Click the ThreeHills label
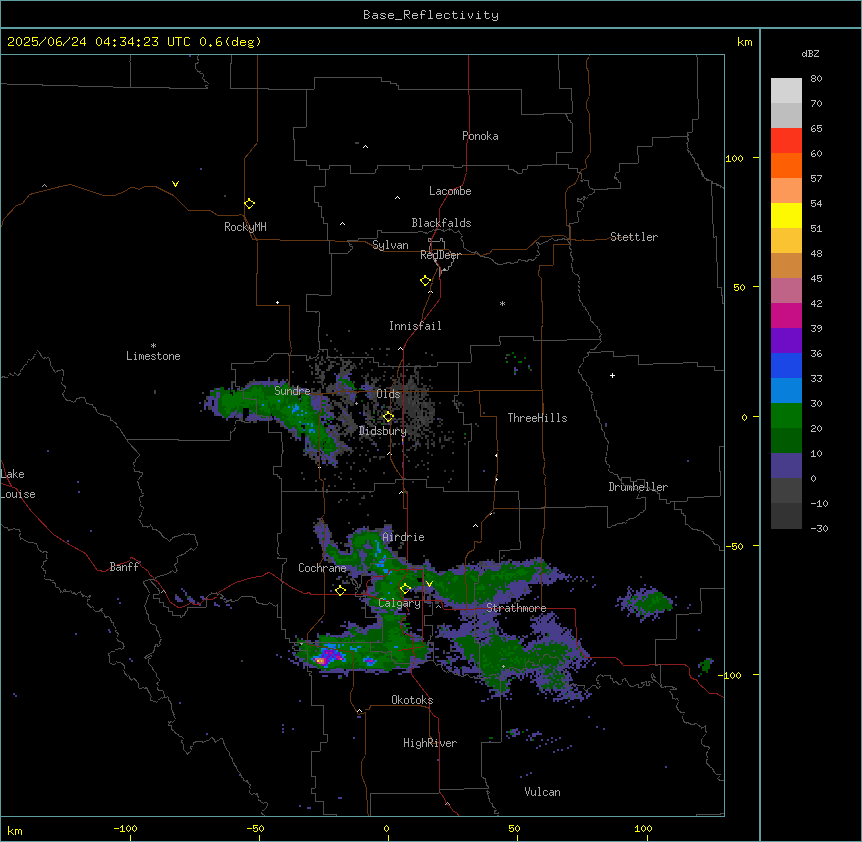This screenshot has width=862, height=842. click(x=537, y=418)
